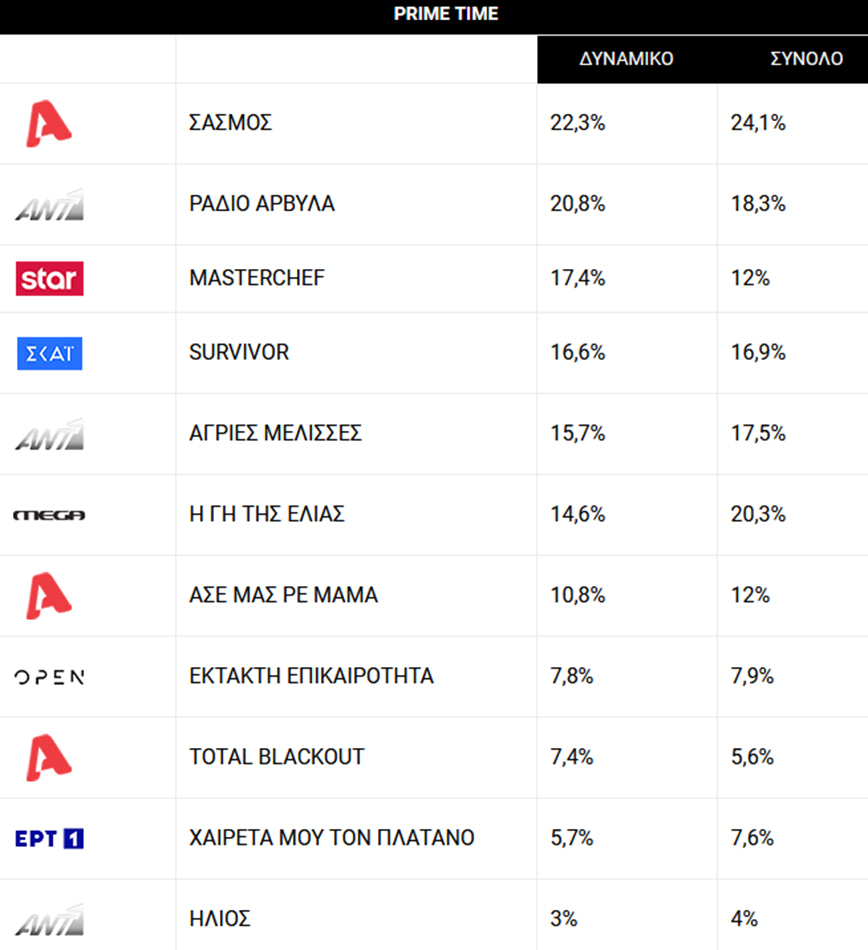The image size is (868, 950).
Task: Click the PRIME TIME title bar
Action: click(x=434, y=14)
